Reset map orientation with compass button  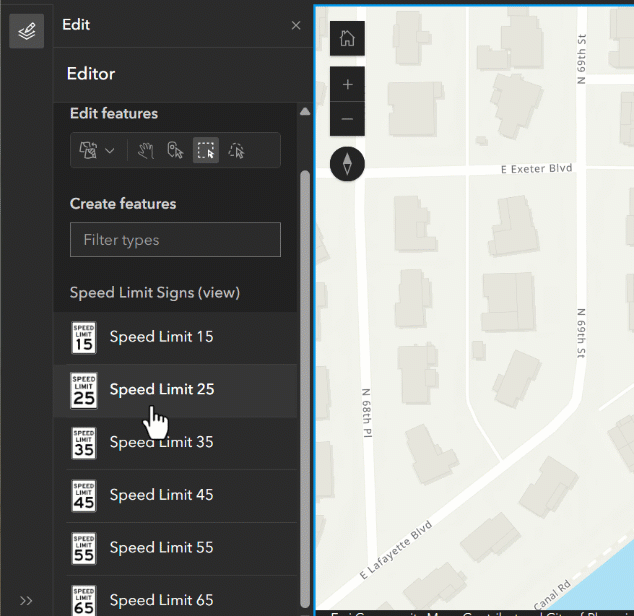click(347, 164)
